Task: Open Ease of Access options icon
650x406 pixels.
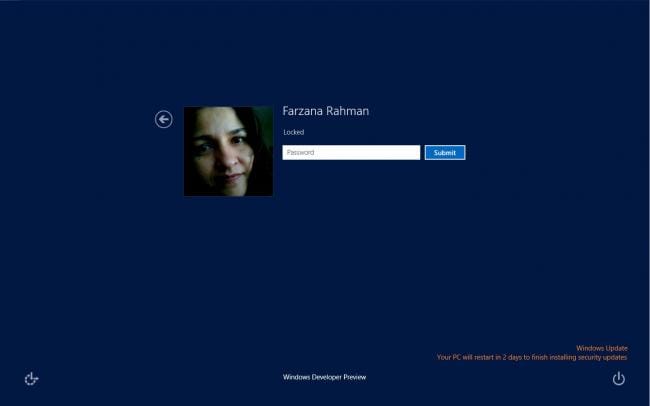Action: [x=32, y=379]
